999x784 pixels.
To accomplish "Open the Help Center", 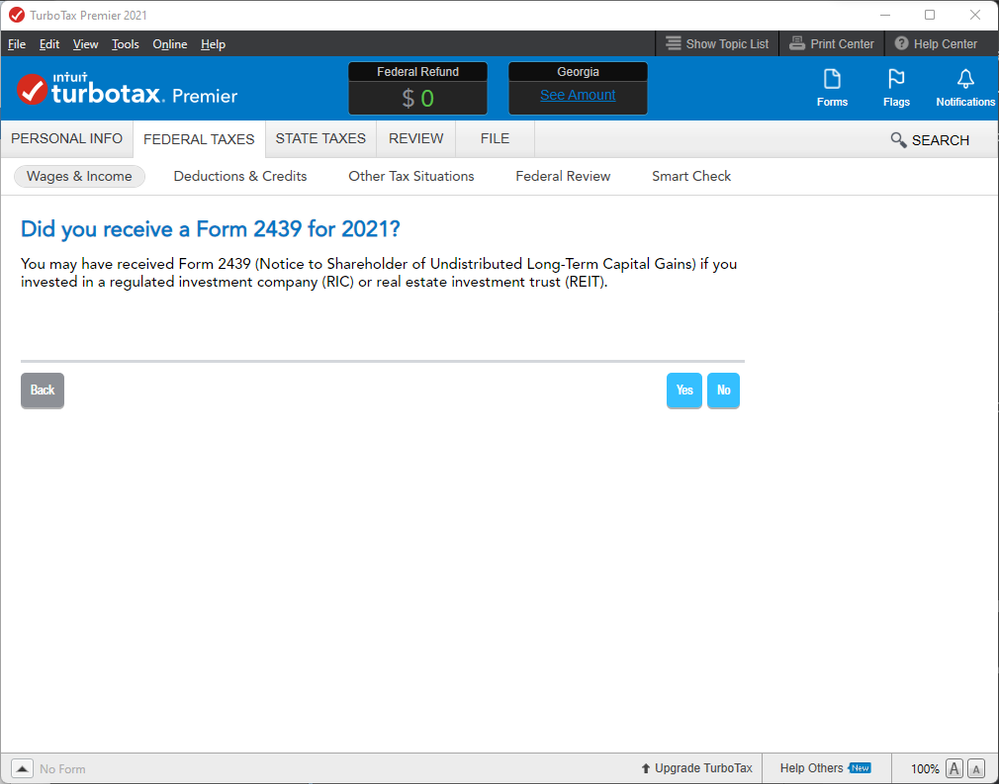I will (935, 44).
